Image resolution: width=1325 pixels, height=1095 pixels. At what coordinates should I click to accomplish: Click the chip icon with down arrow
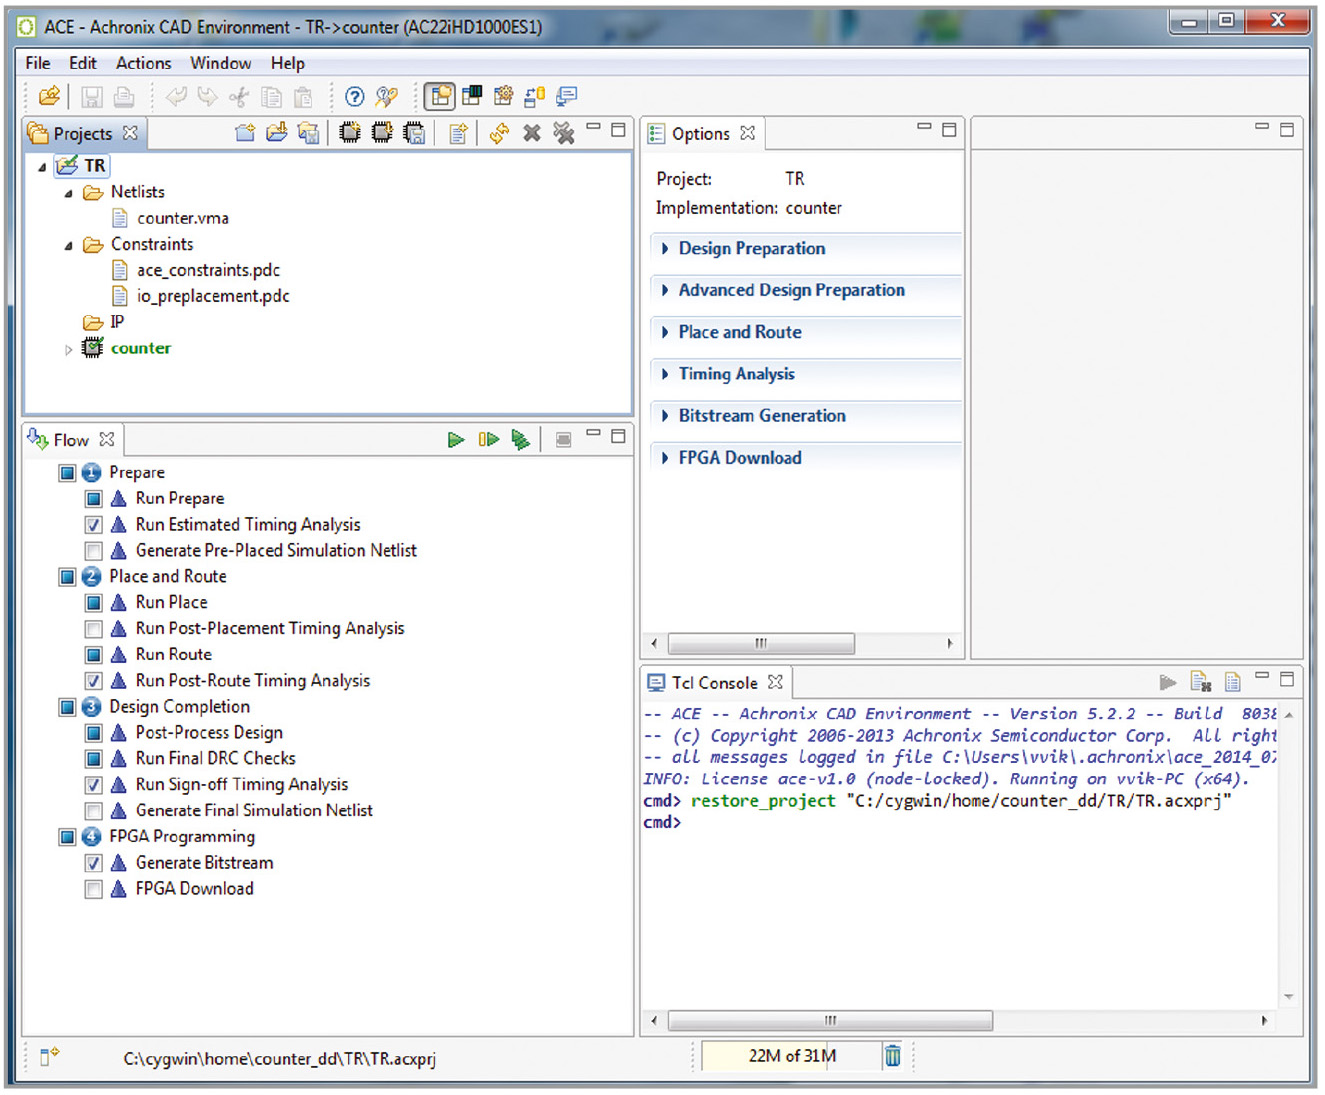(382, 133)
